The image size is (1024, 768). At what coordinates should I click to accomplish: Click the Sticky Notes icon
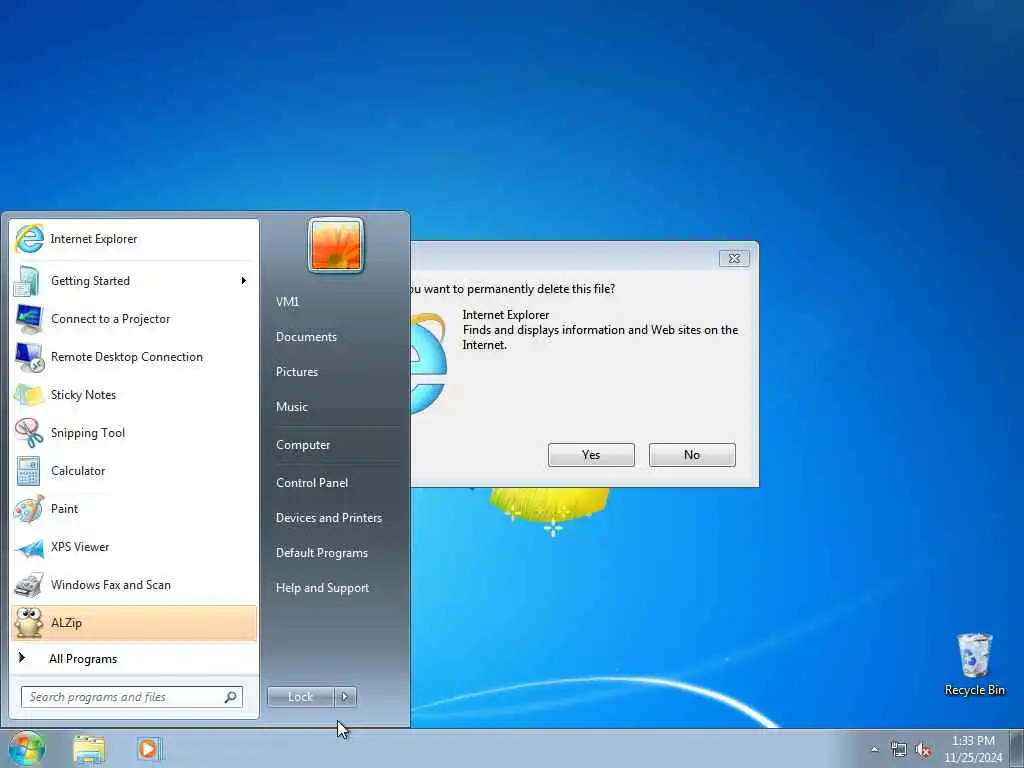coord(29,395)
